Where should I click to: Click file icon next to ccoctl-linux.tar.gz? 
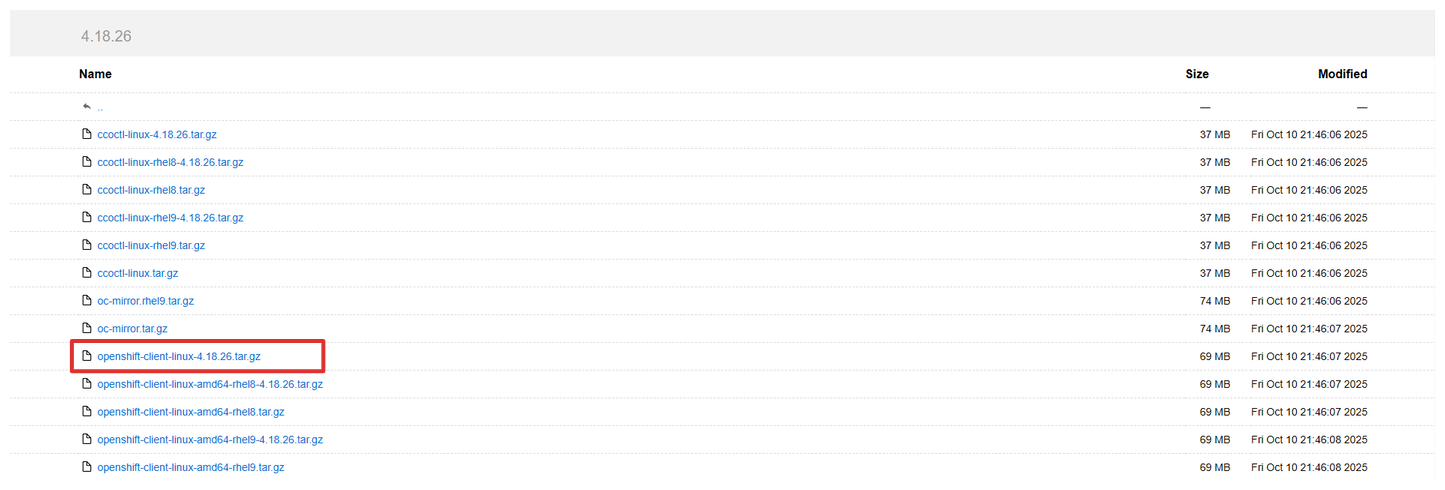(x=87, y=273)
